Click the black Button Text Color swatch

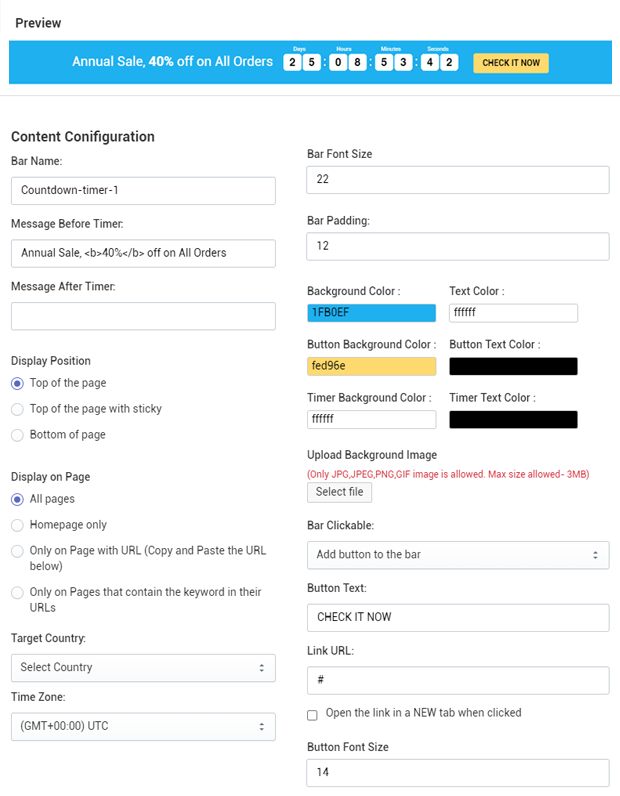coord(513,366)
